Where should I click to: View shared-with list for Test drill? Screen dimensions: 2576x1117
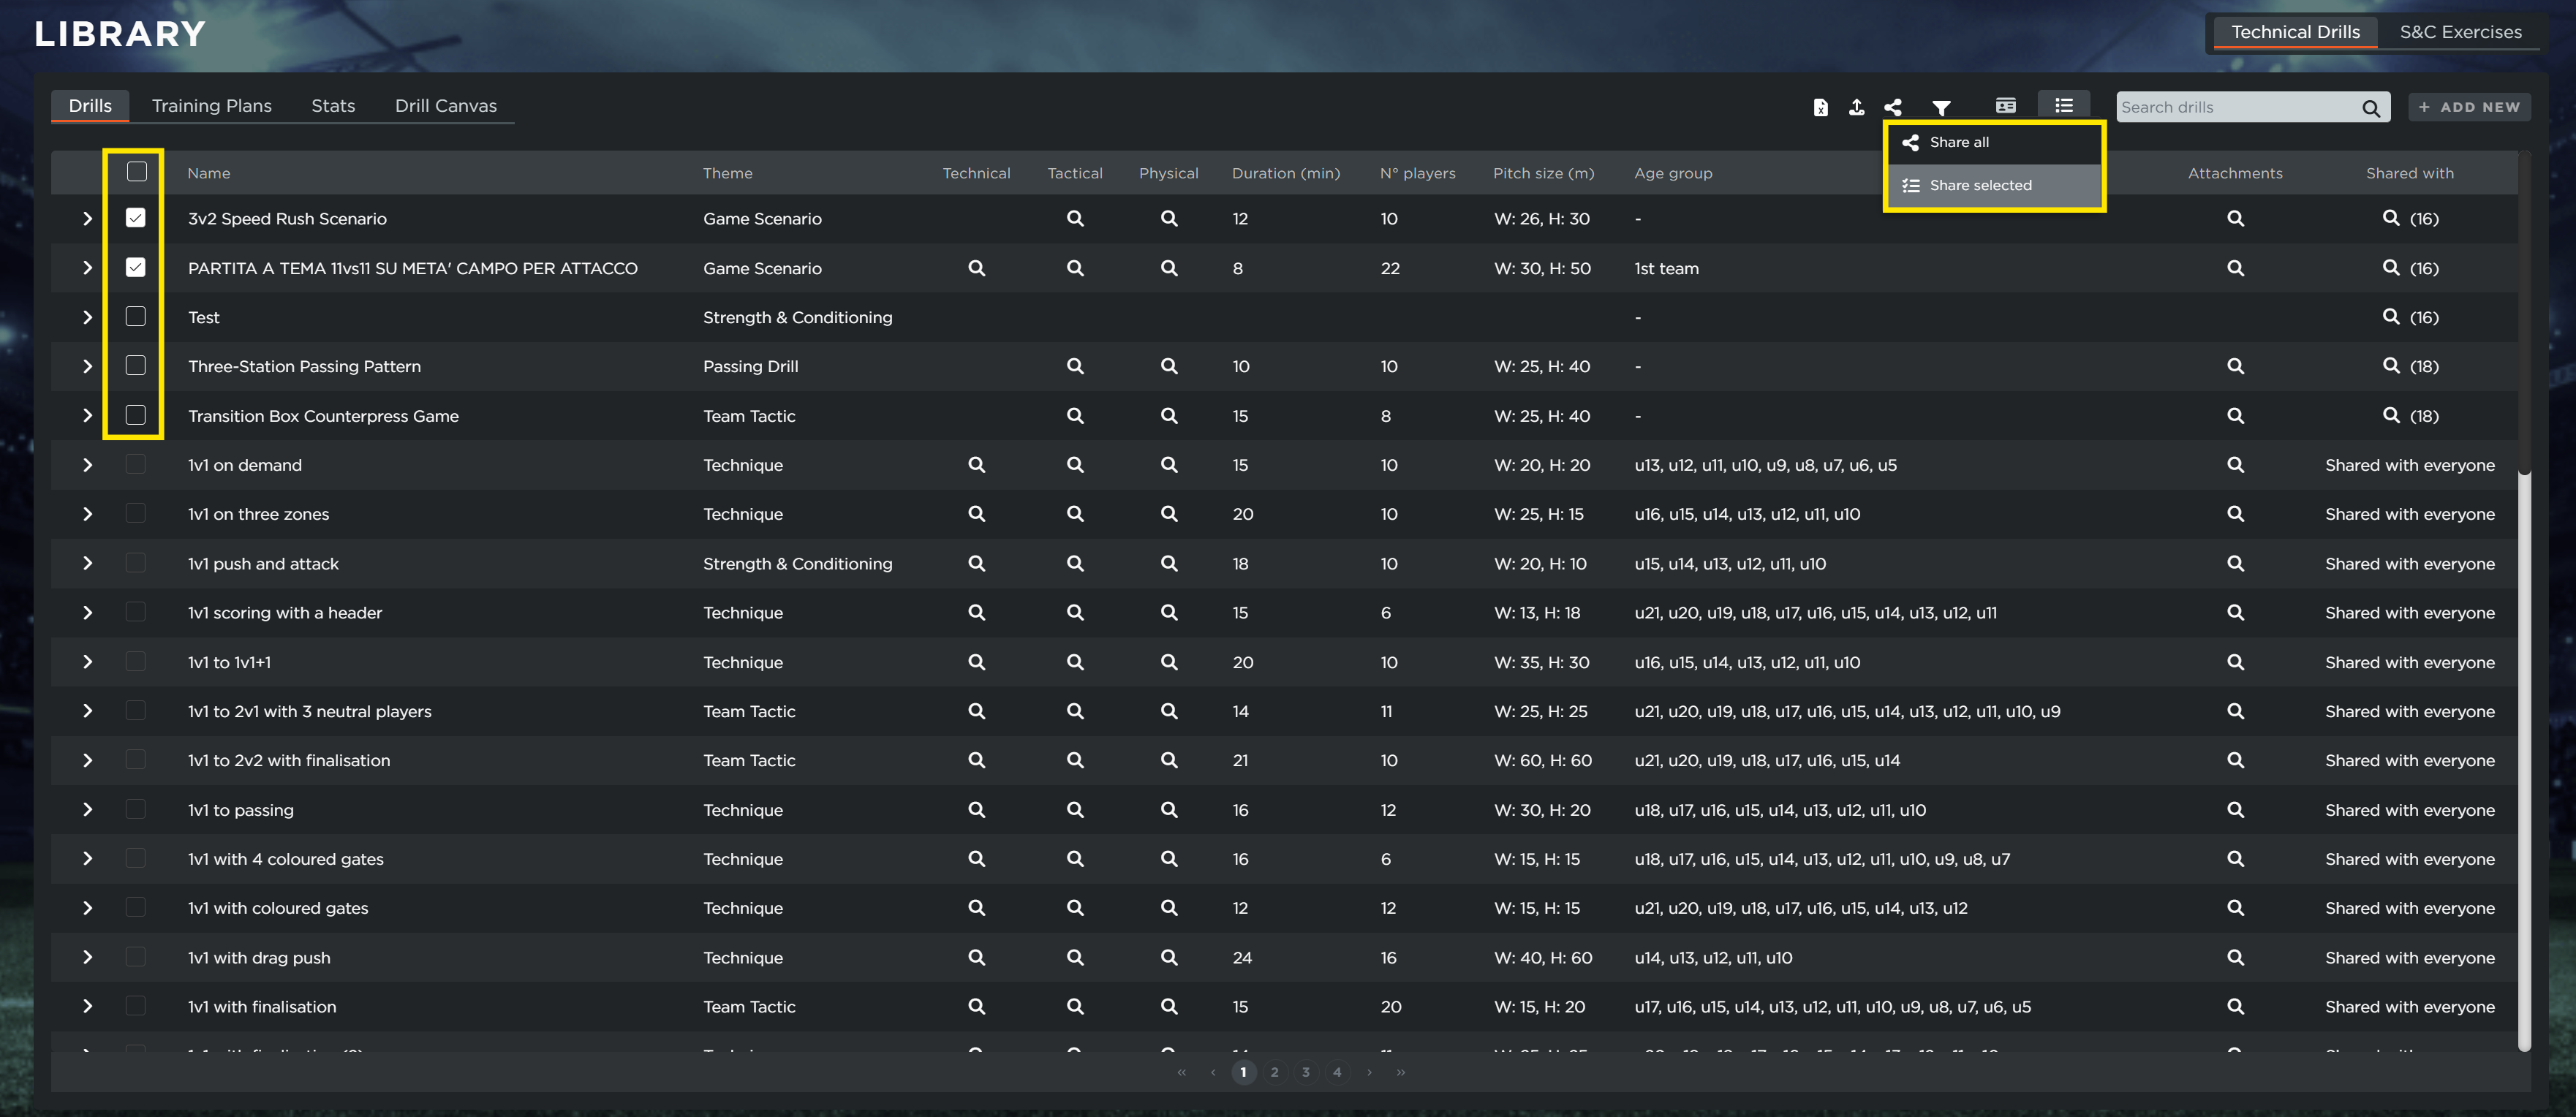[2390, 317]
